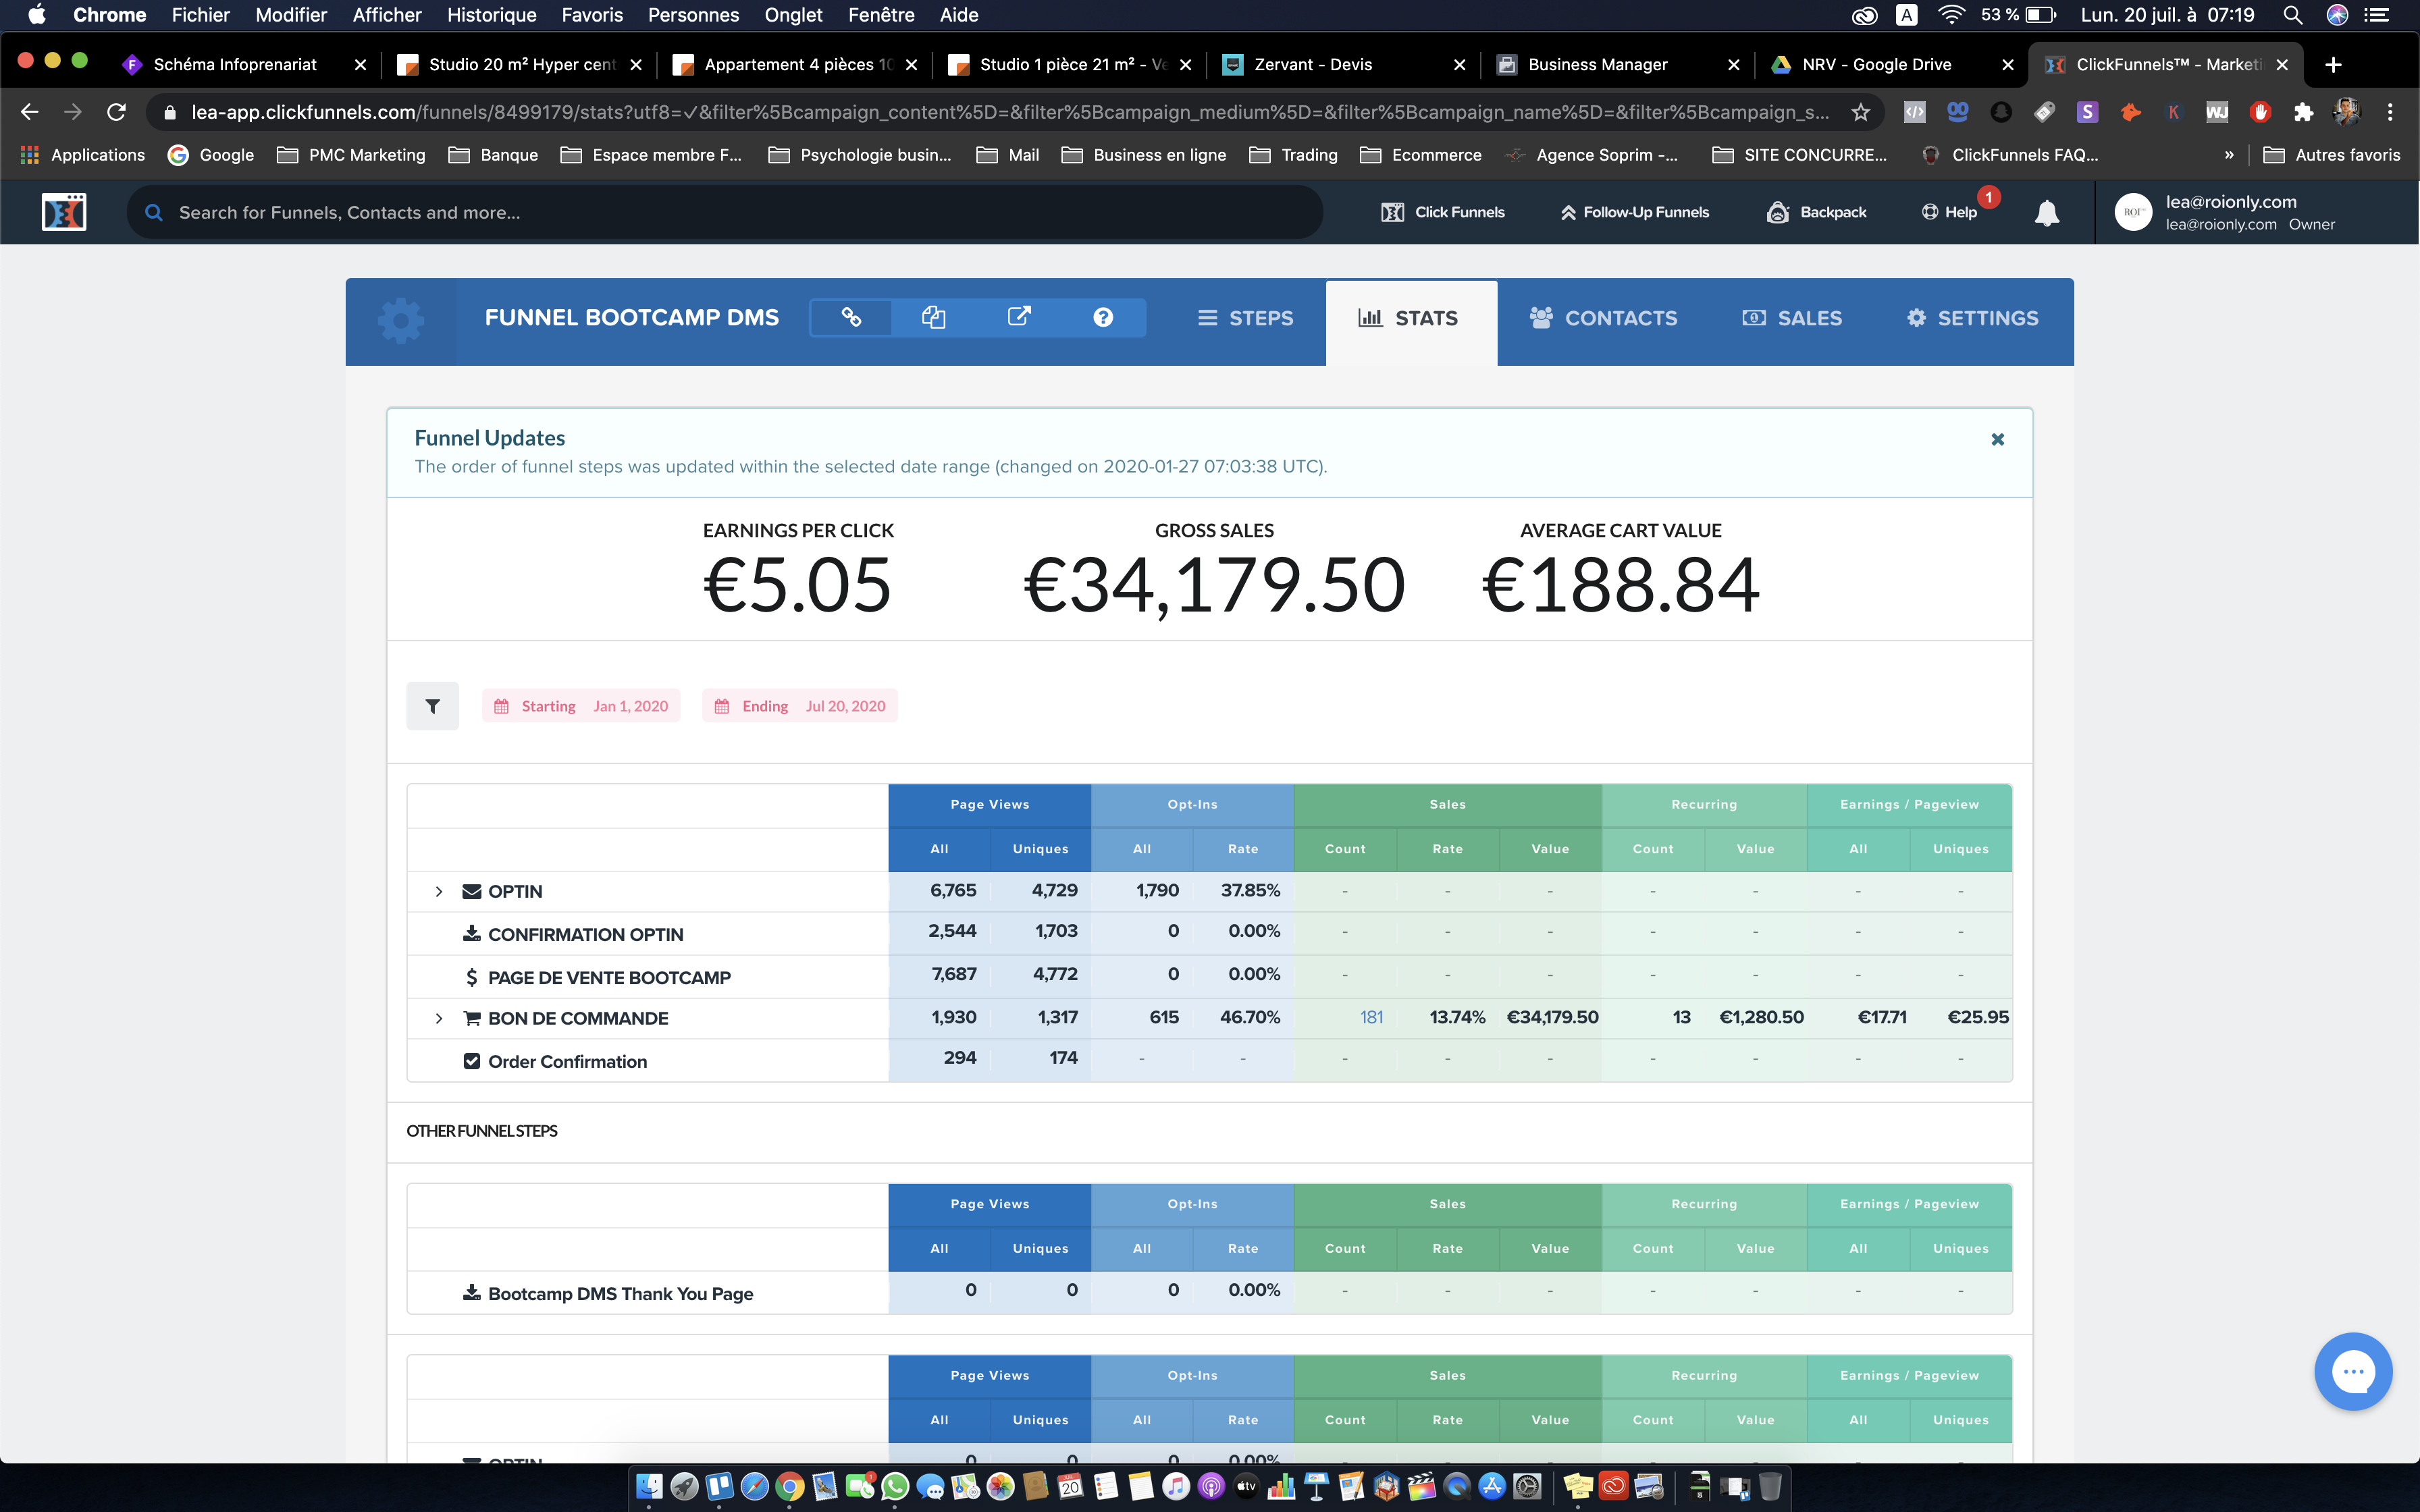The width and height of the screenshot is (2420, 1512).
Task: Click the browser address bar URL
Action: pos(1010,112)
